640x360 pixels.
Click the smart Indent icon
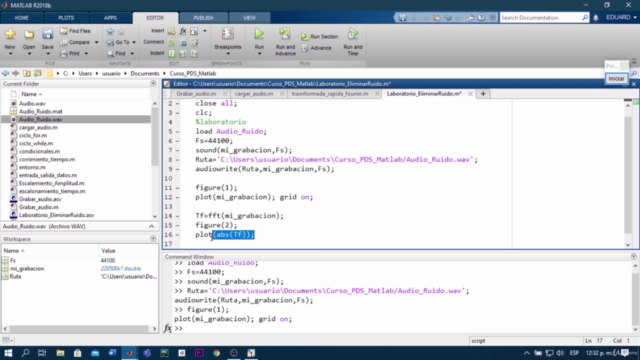pos(171,53)
